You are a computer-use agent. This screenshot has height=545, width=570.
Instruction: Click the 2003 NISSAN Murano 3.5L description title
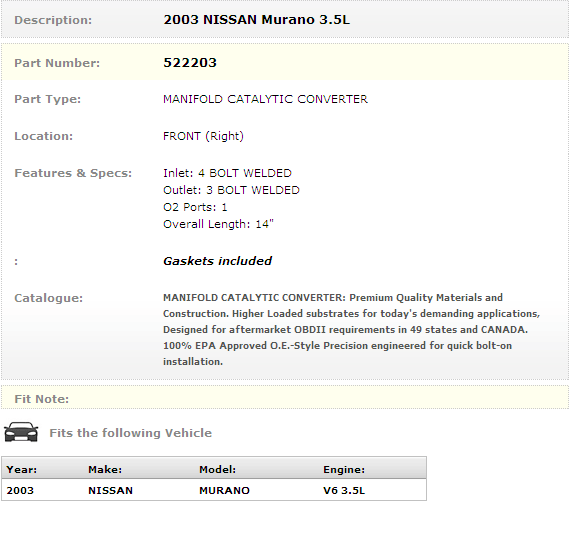[256, 20]
